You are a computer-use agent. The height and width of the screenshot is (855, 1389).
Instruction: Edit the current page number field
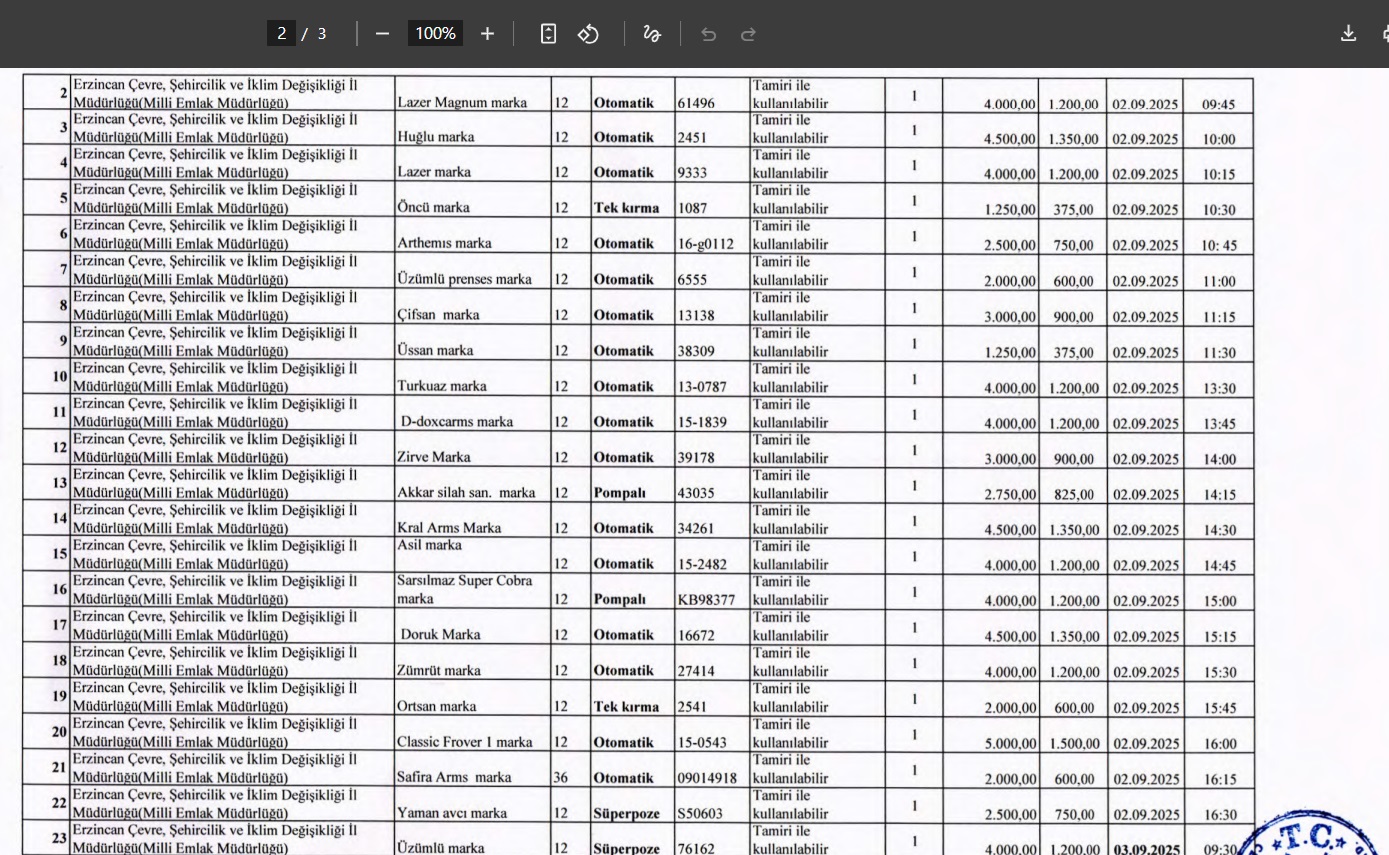(x=281, y=33)
